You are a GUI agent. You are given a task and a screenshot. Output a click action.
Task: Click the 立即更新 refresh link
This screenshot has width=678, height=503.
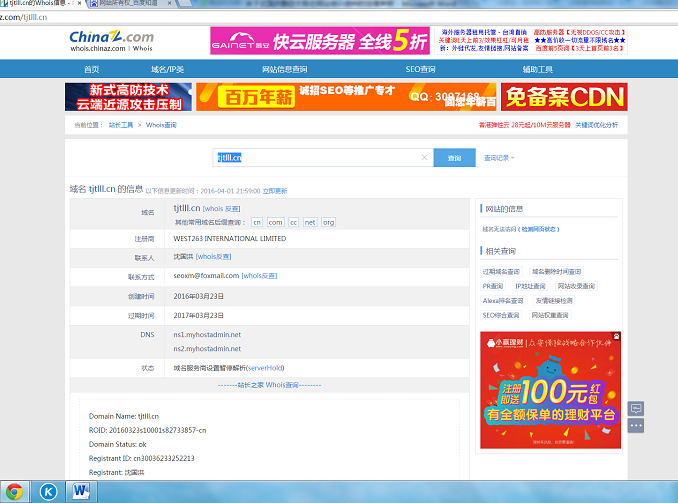tap(274, 190)
